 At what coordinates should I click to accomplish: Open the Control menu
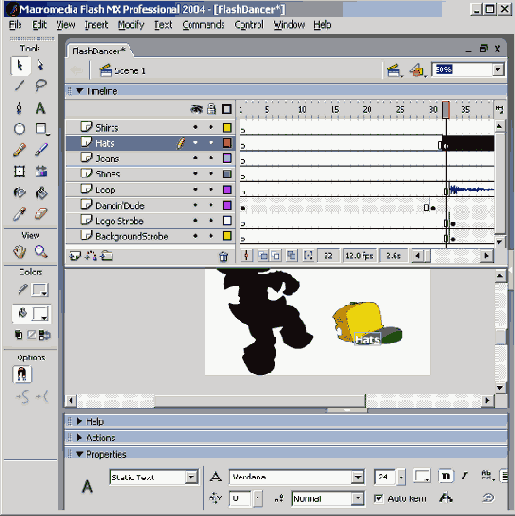coord(249,25)
